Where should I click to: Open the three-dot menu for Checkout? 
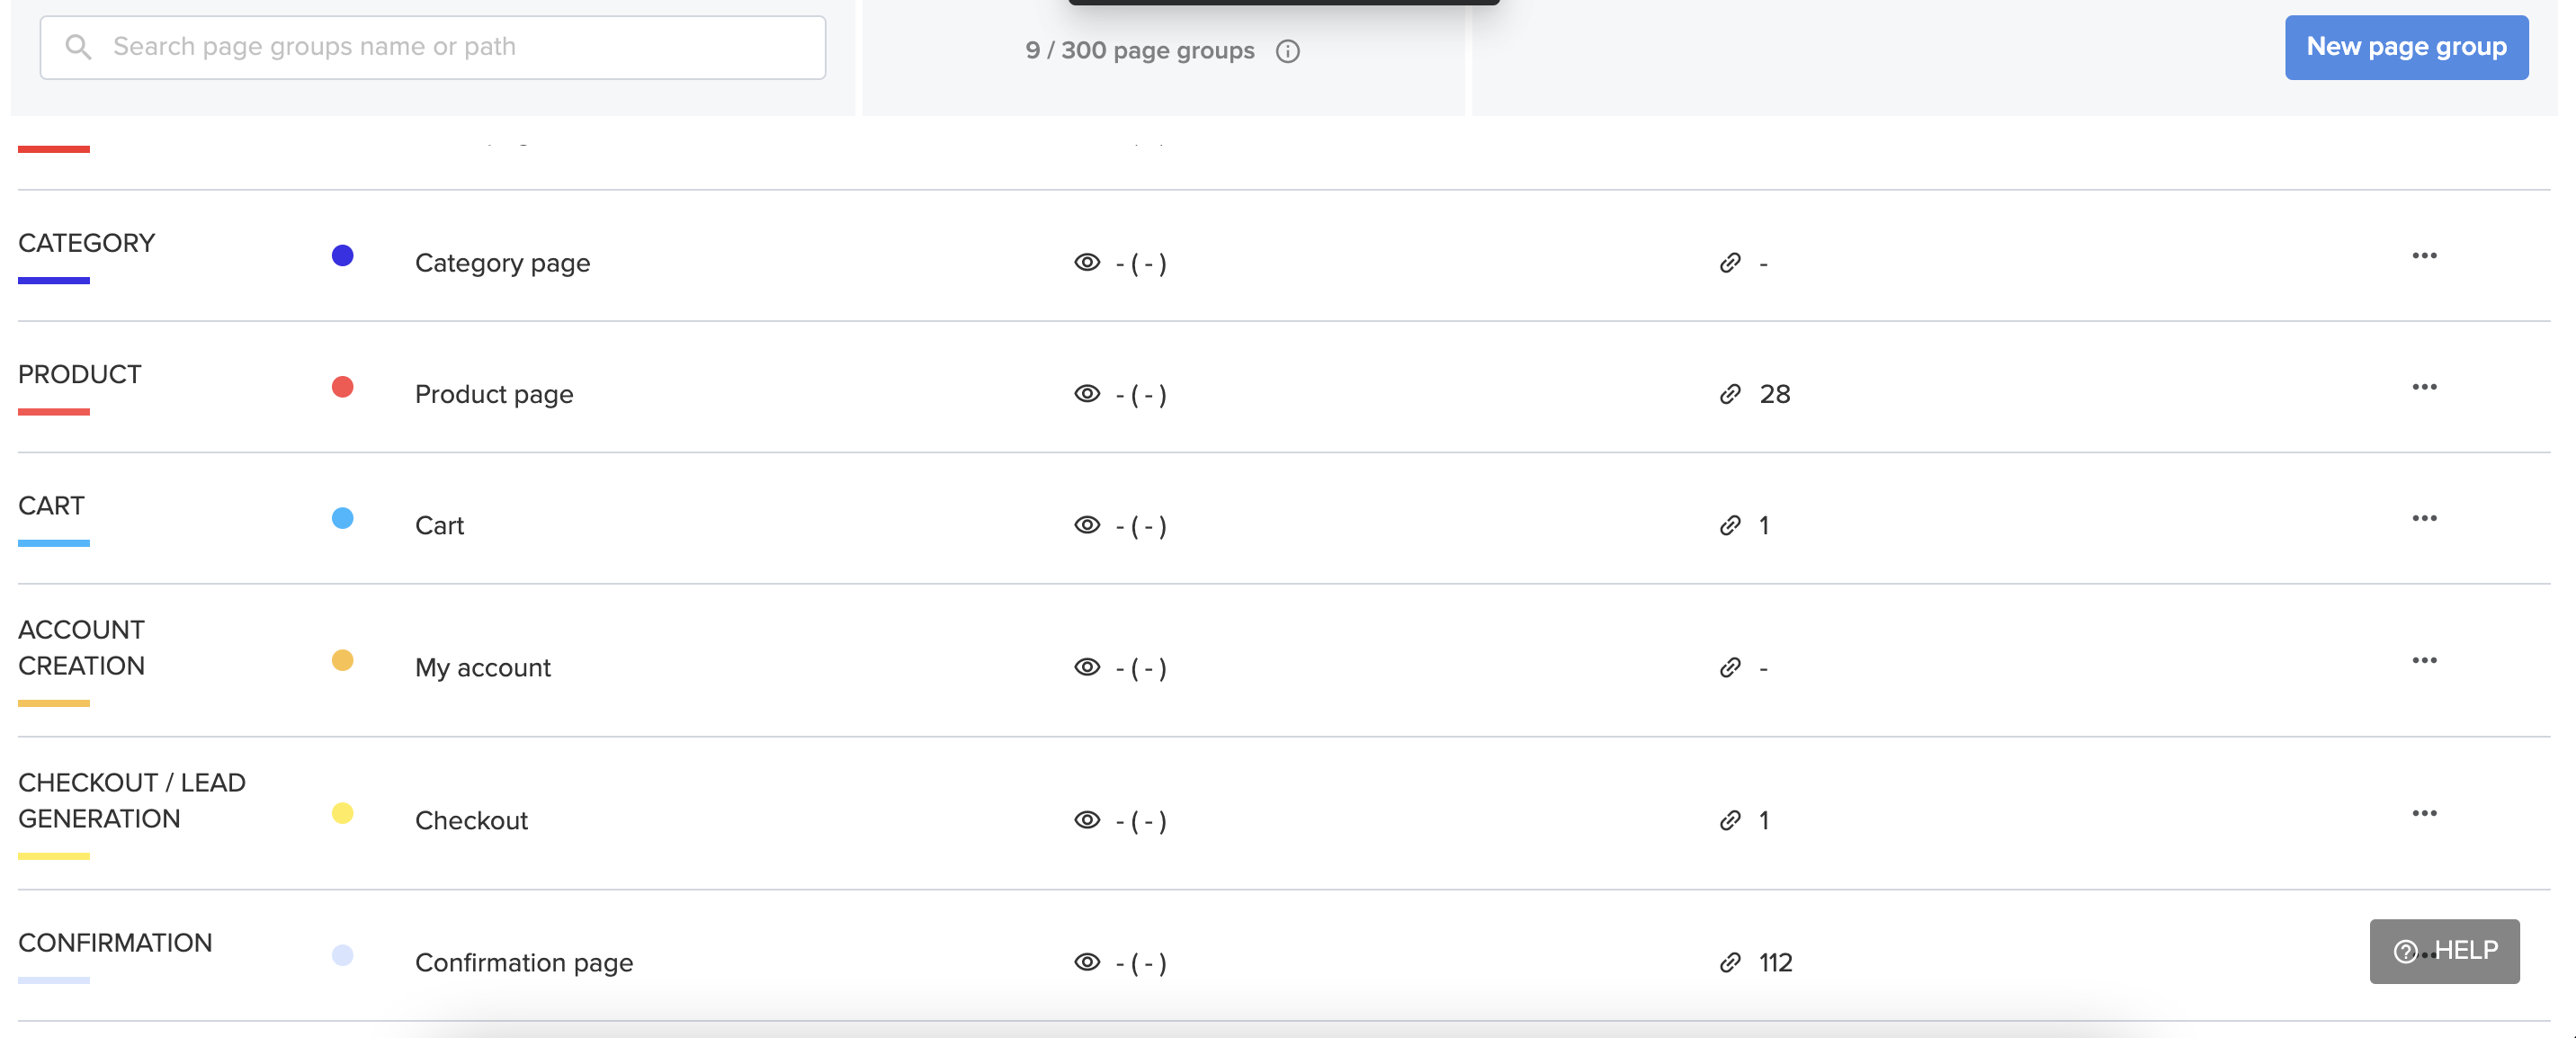(2424, 813)
